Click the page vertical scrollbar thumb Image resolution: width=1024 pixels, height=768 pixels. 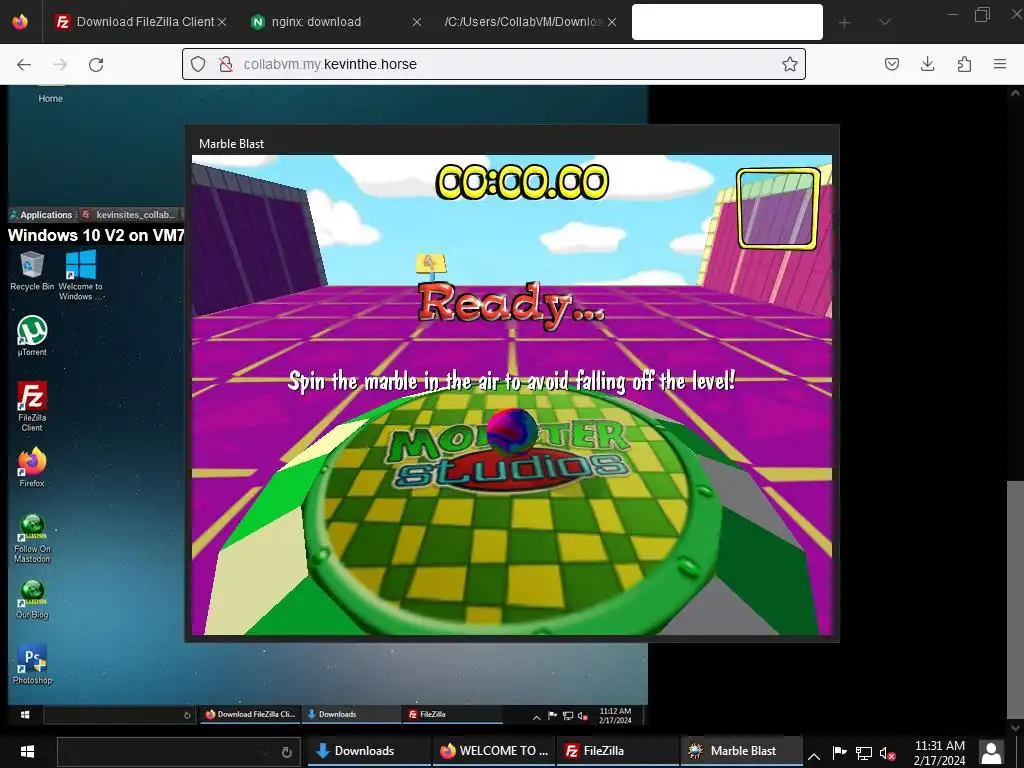click(x=1015, y=599)
